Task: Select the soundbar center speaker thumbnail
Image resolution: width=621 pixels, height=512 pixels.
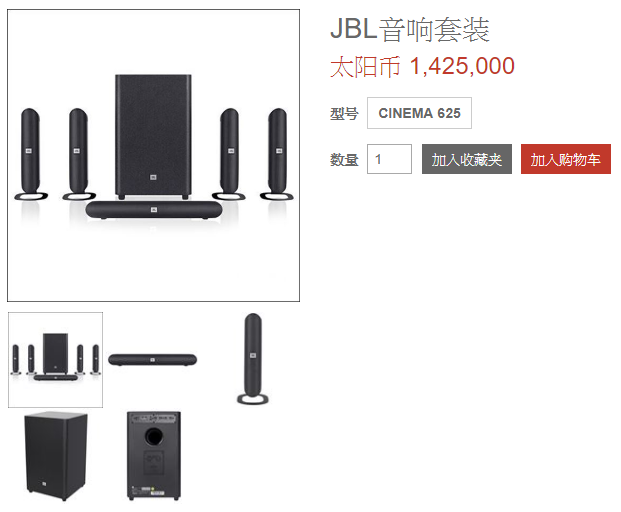Action: click(152, 360)
